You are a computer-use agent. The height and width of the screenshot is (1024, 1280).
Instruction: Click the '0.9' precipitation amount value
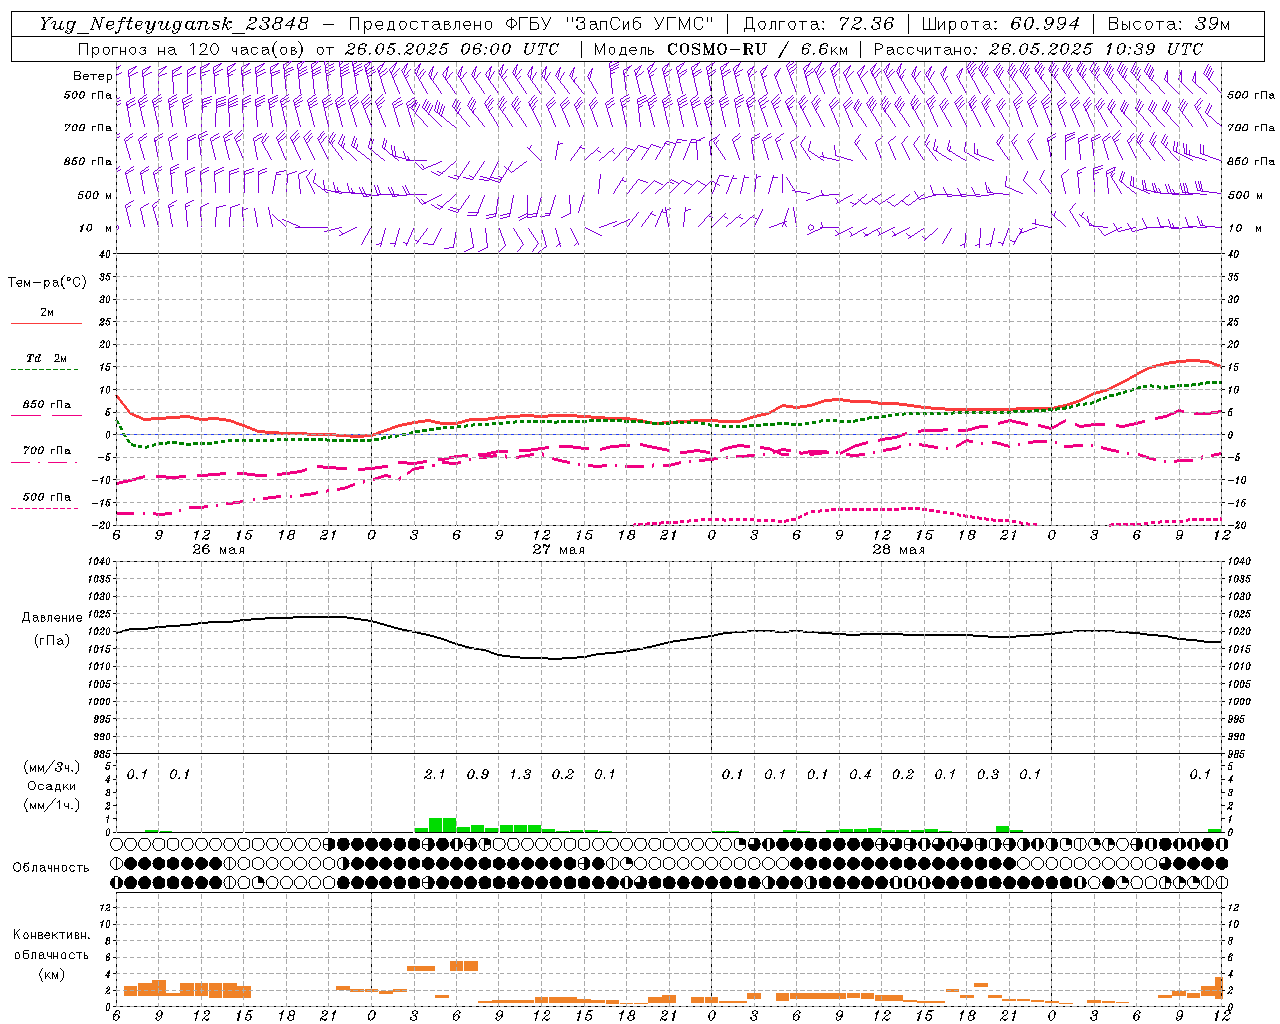tap(478, 774)
